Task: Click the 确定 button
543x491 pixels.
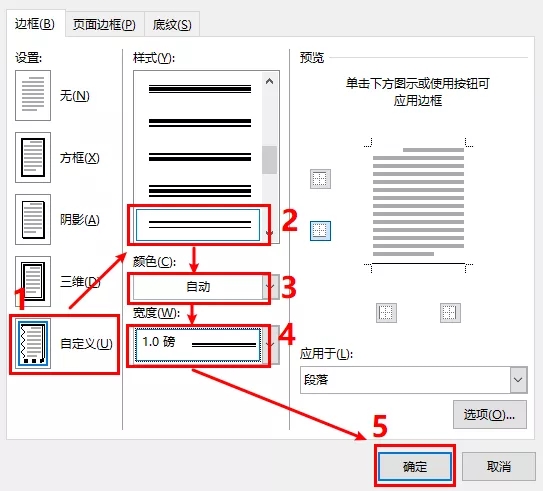Action: [x=415, y=466]
